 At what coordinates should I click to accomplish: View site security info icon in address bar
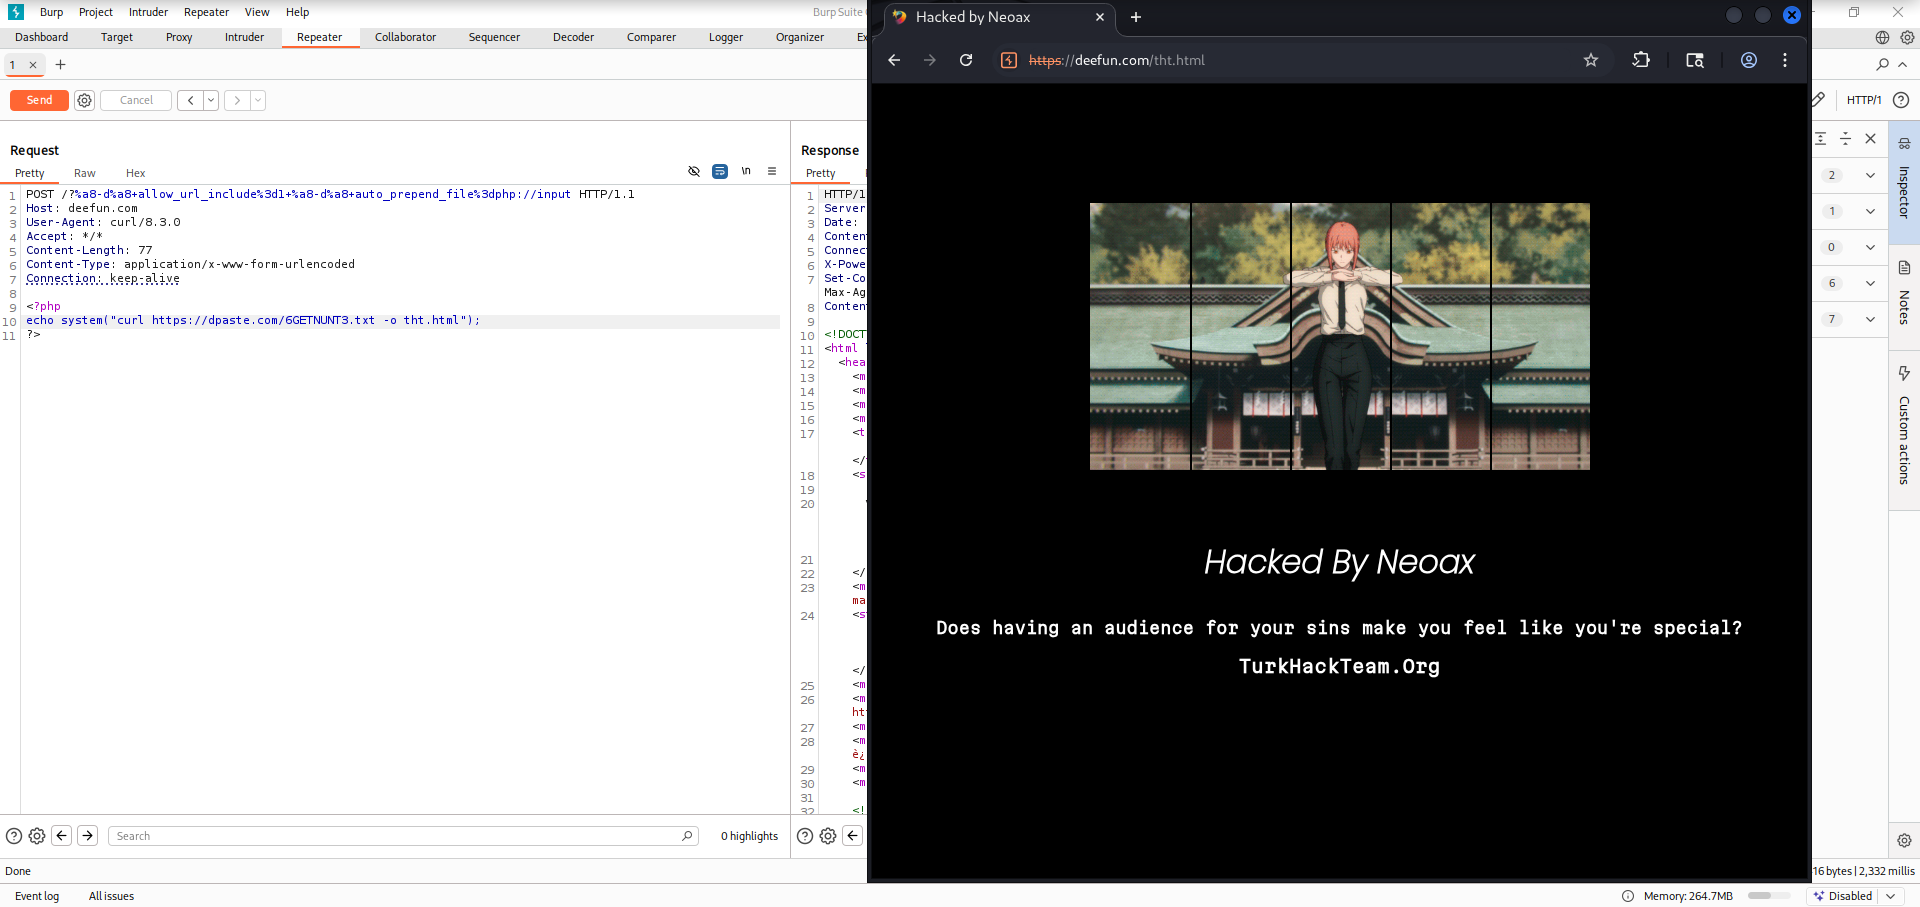click(x=1009, y=60)
